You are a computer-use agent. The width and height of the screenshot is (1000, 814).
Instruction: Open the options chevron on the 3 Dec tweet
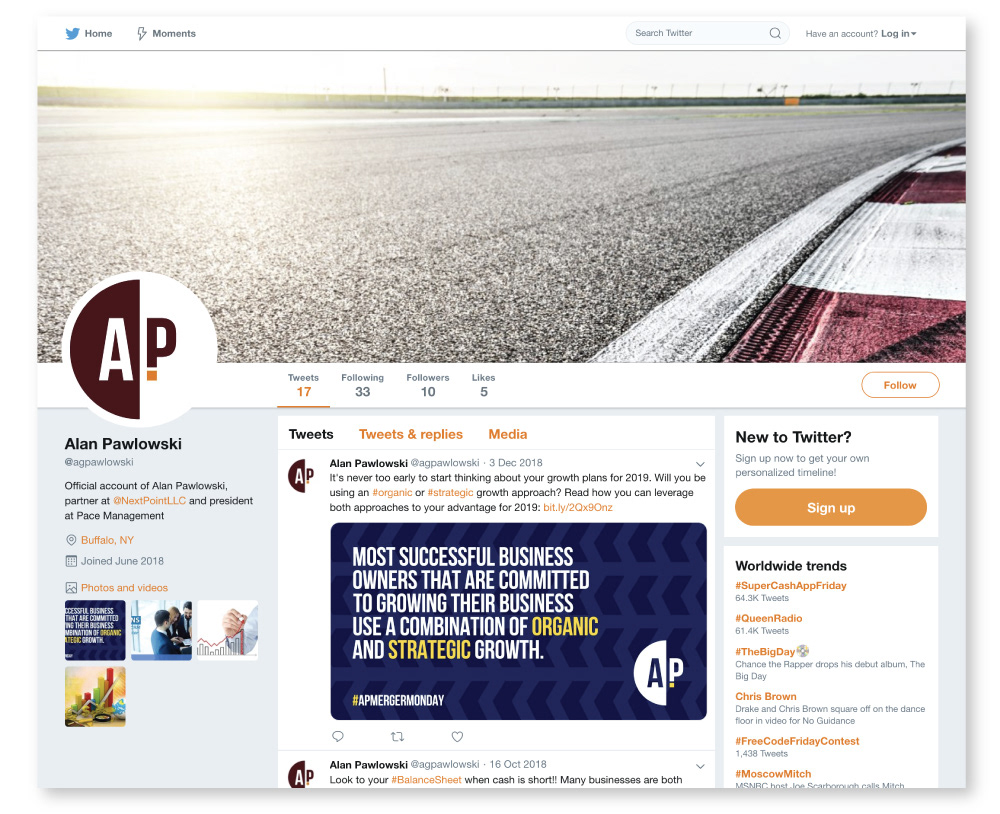tap(700, 464)
